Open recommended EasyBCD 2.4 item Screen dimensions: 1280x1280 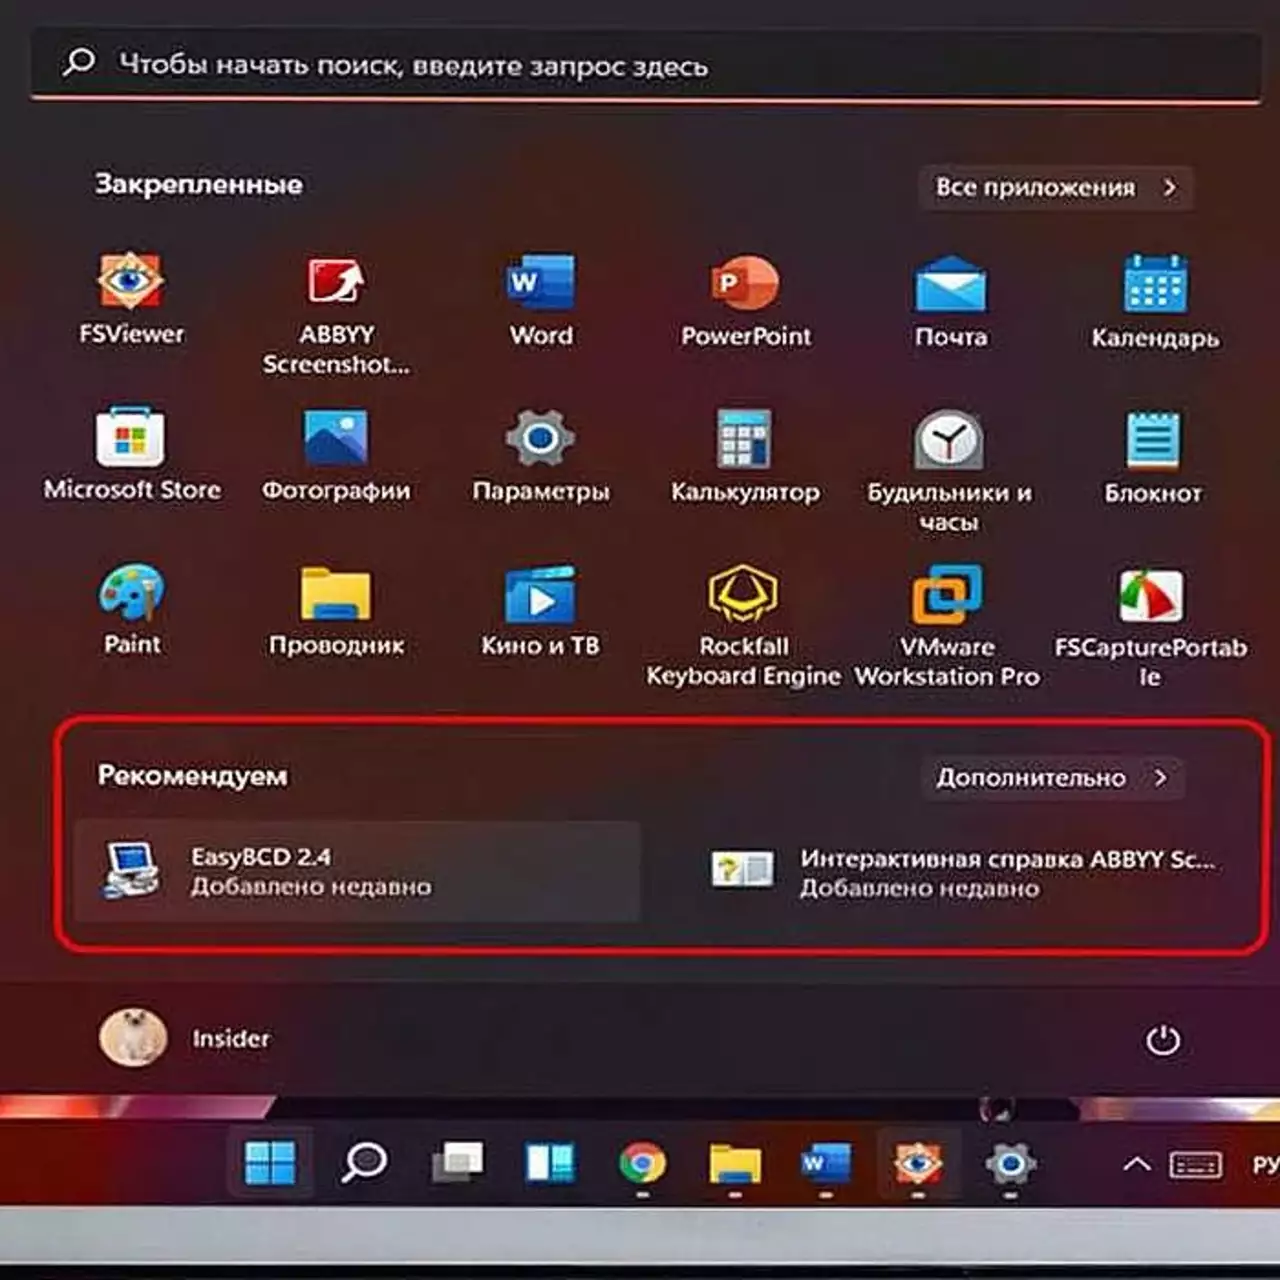[357, 871]
